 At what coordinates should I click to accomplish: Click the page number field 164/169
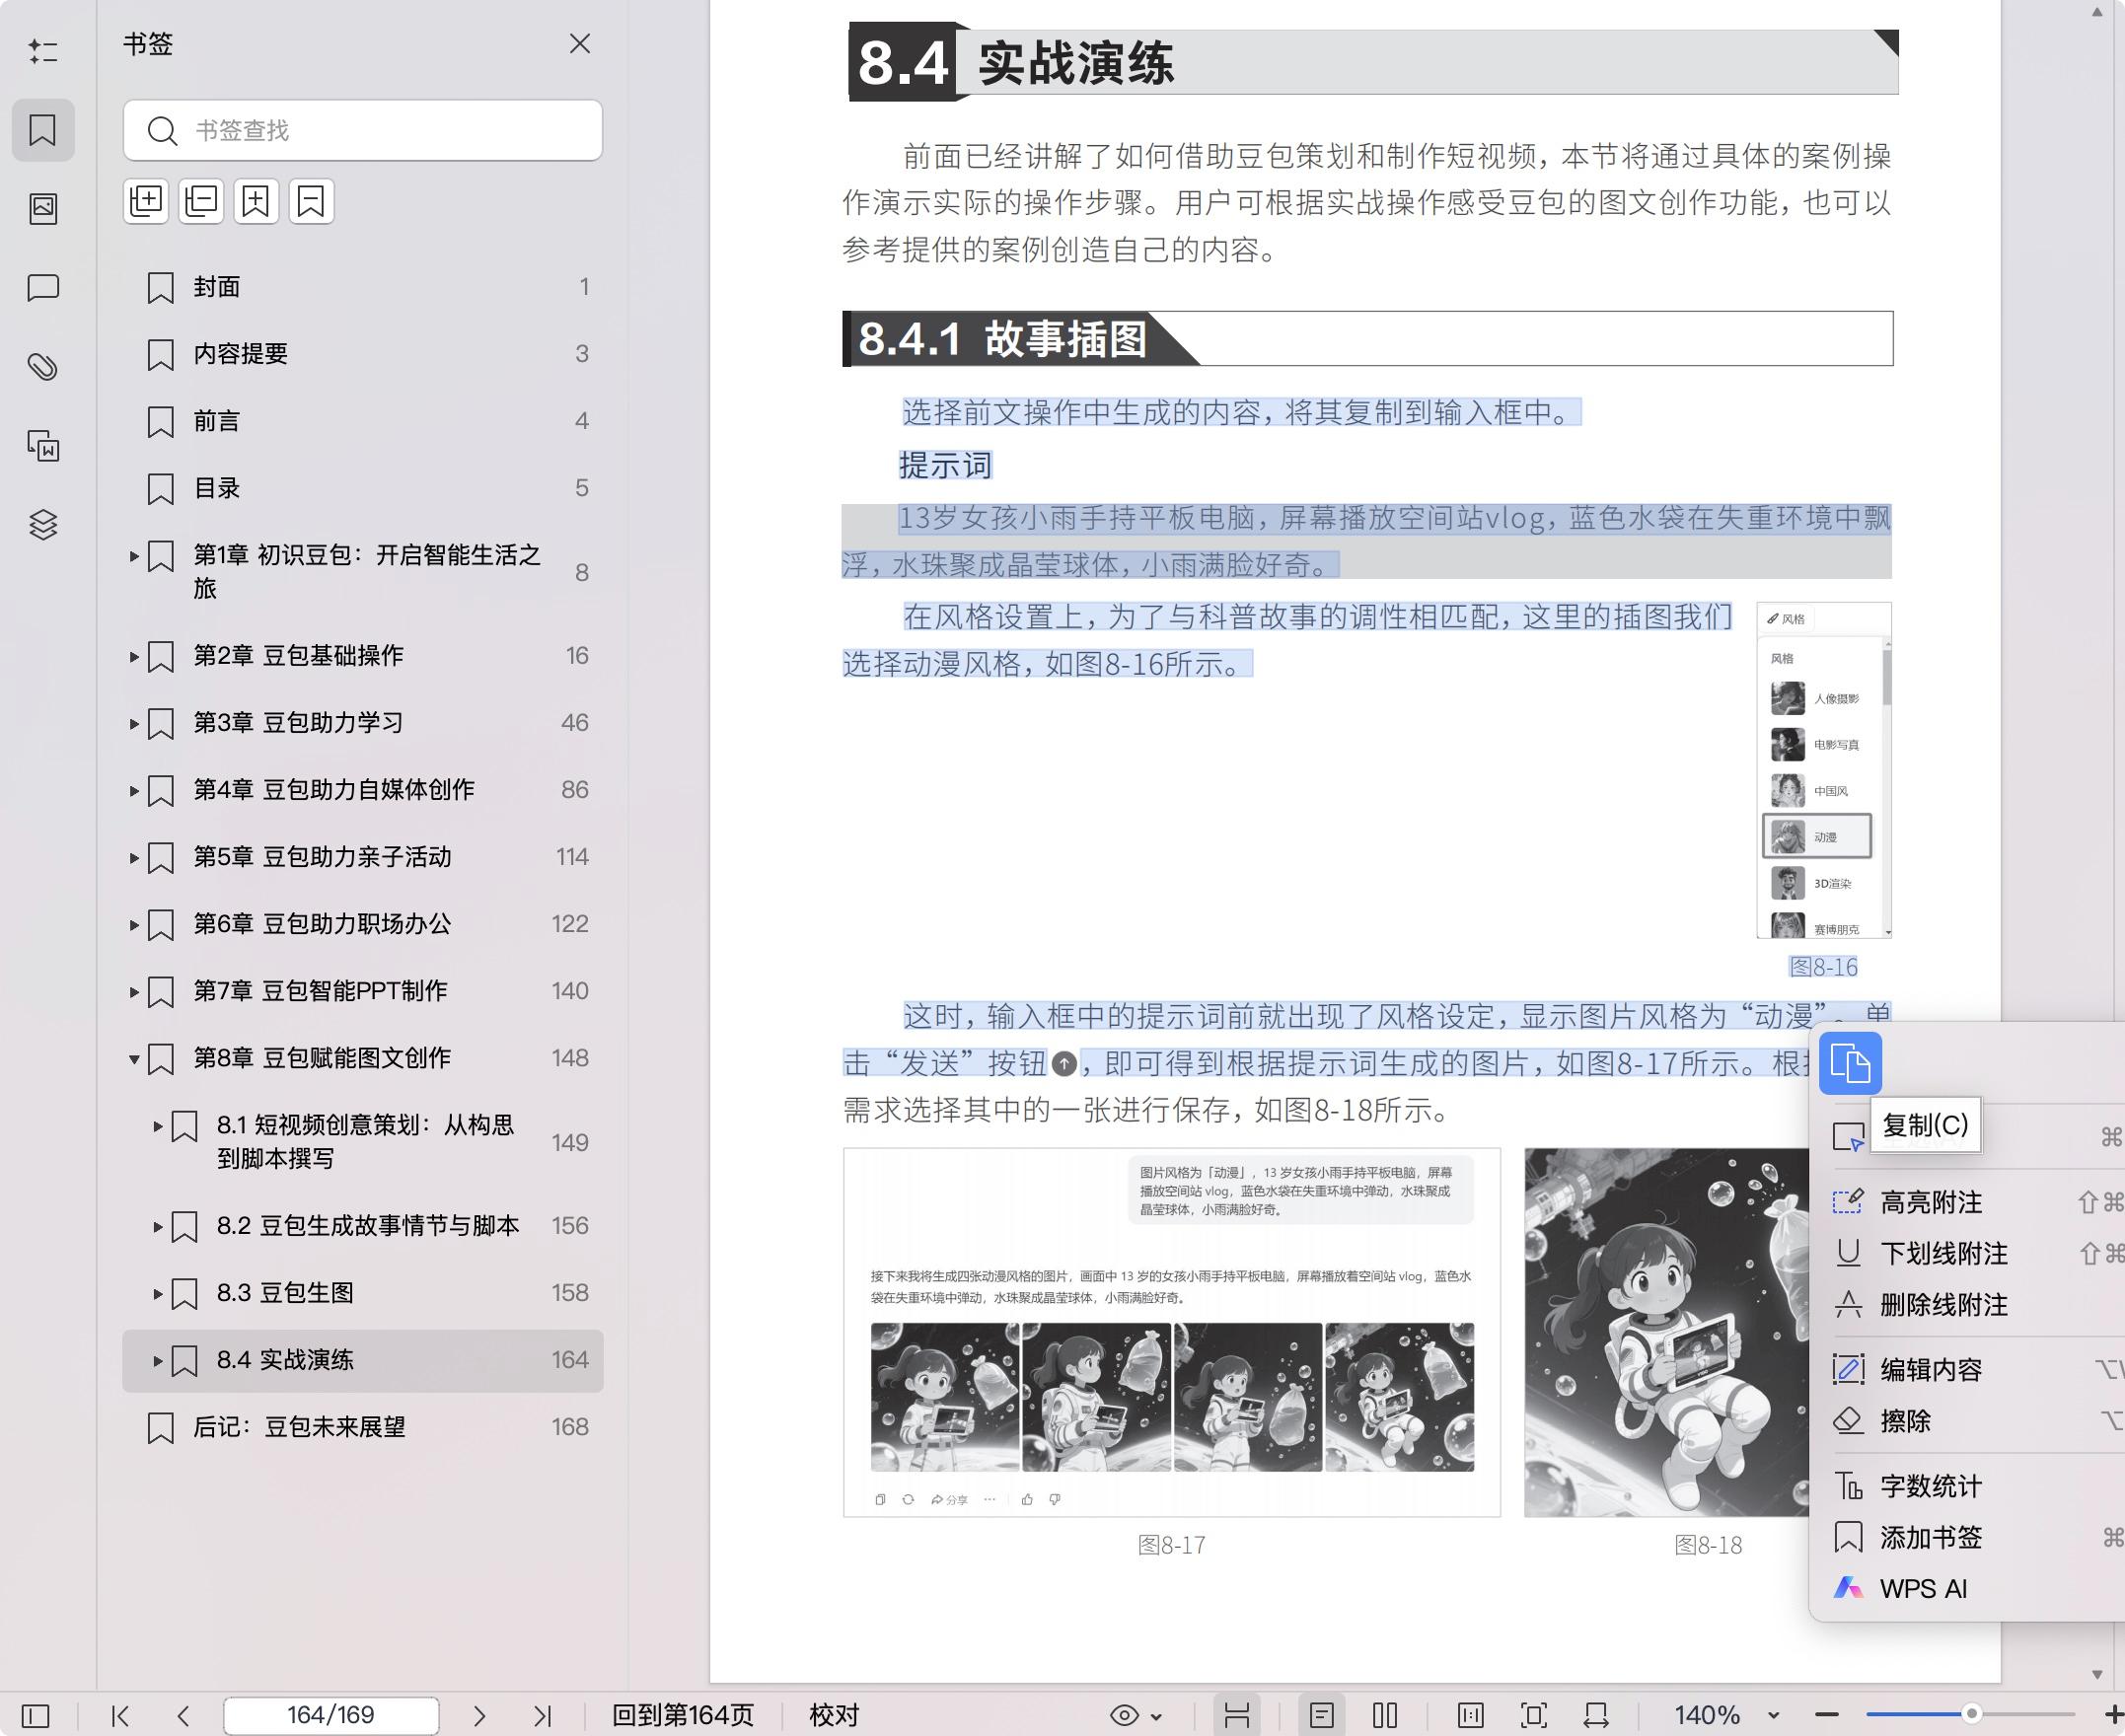pos(331,1715)
